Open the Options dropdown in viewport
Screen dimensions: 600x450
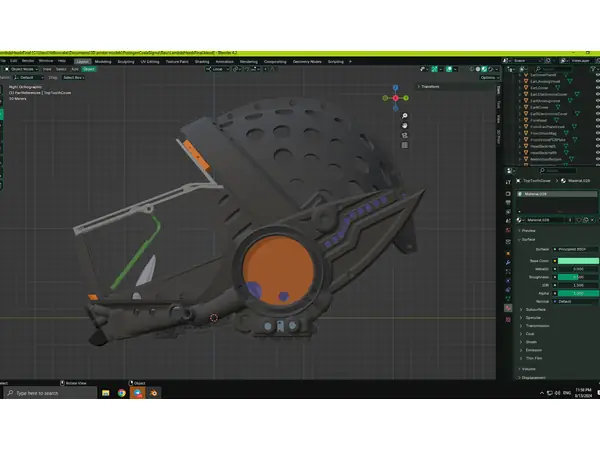pyautogui.click(x=489, y=78)
